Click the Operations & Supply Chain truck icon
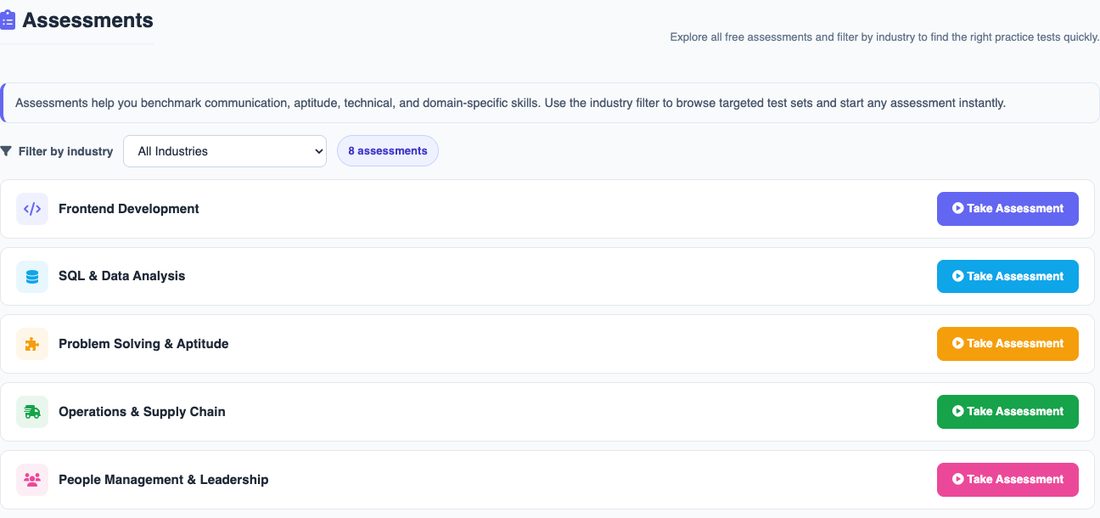Image resolution: width=1100 pixels, height=518 pixels. click(32, 412)
